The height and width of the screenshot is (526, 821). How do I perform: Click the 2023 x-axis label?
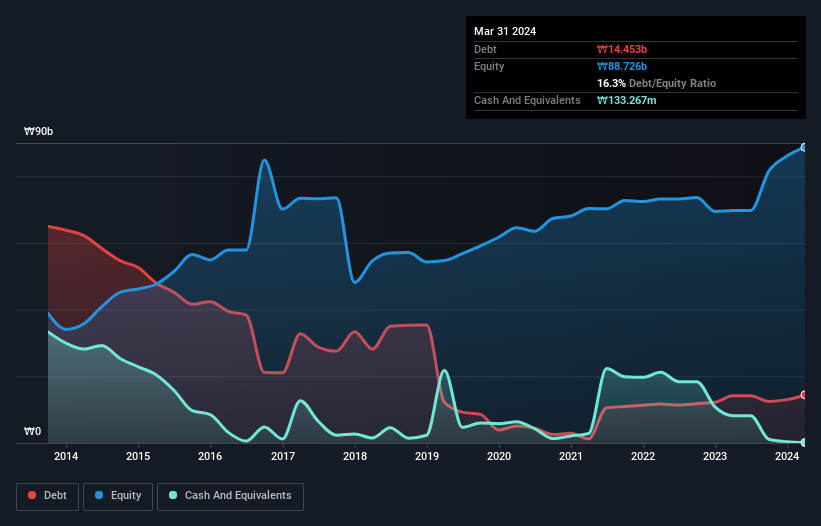[x=715, y=456]
